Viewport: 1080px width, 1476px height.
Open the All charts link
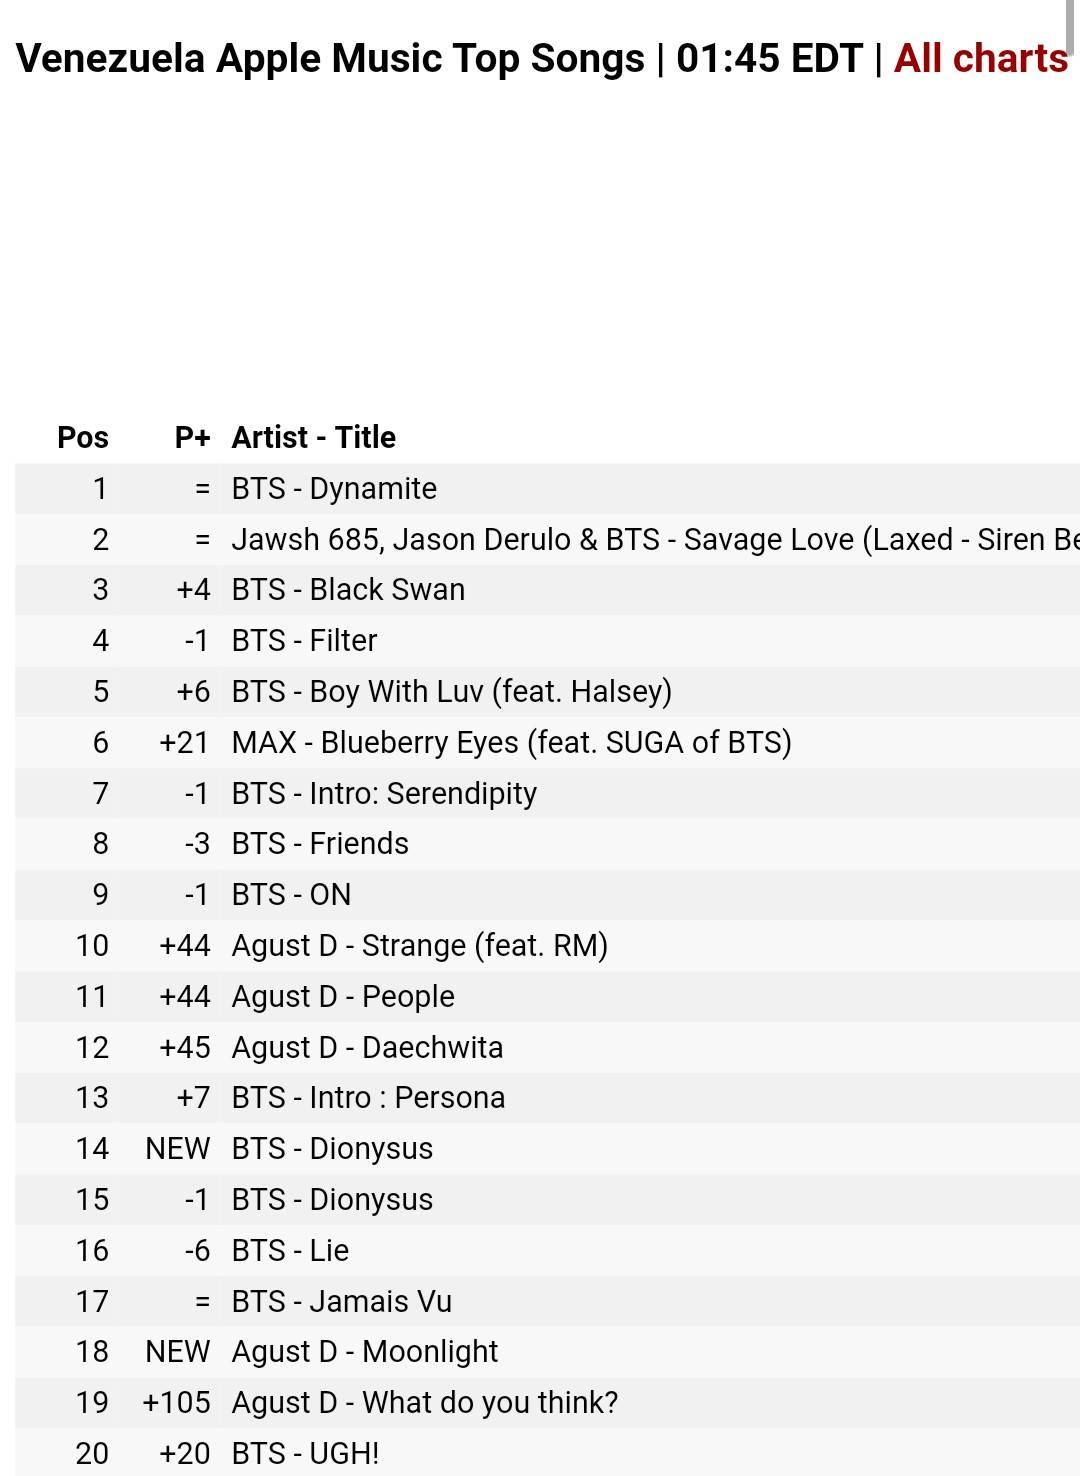coord(981,58)
